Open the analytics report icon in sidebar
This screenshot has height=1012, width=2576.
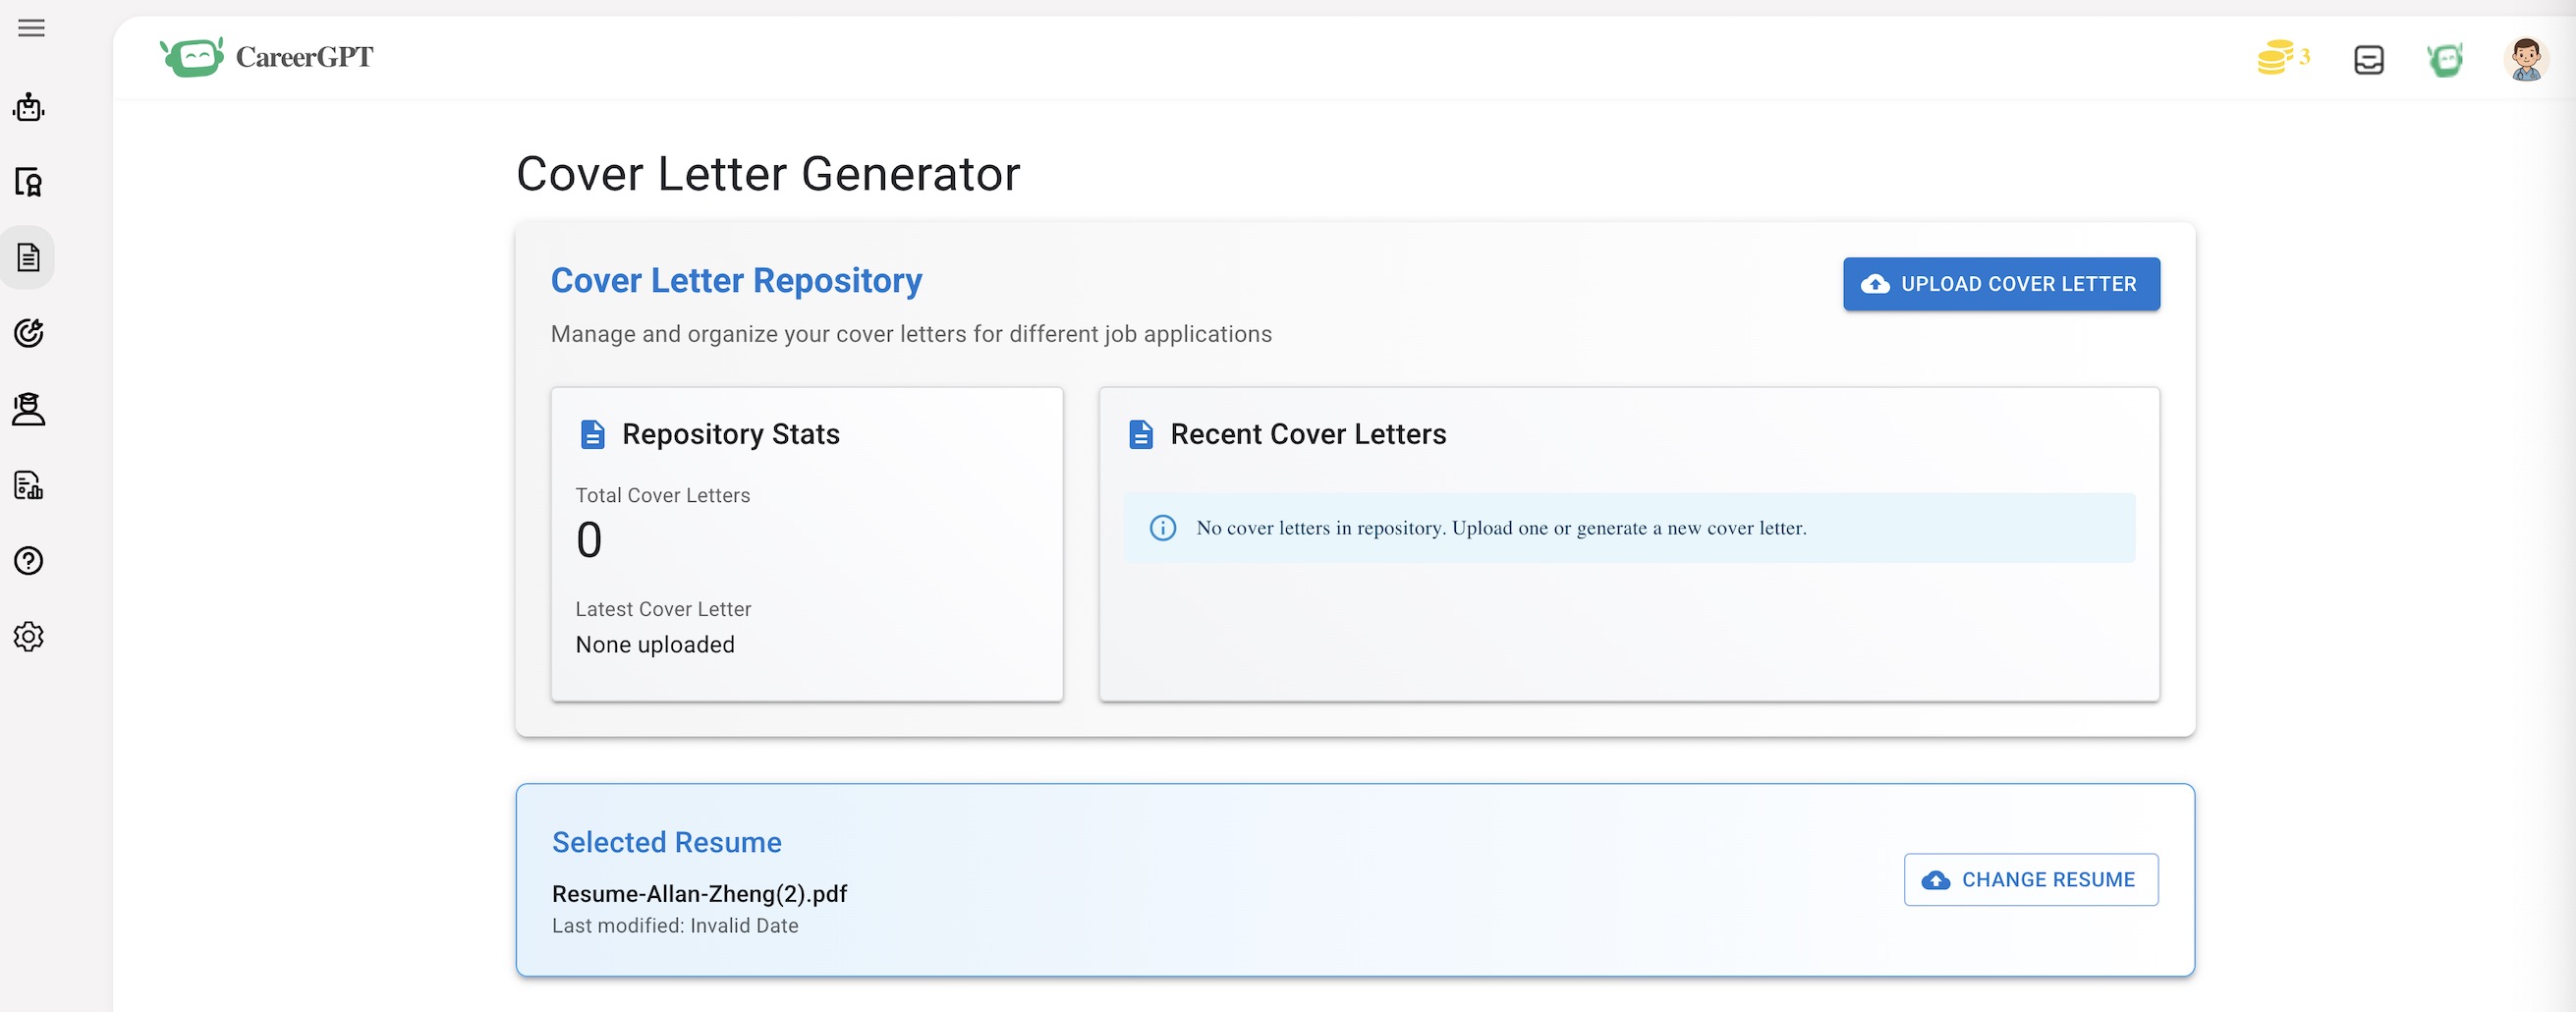[x=28, y=487]
